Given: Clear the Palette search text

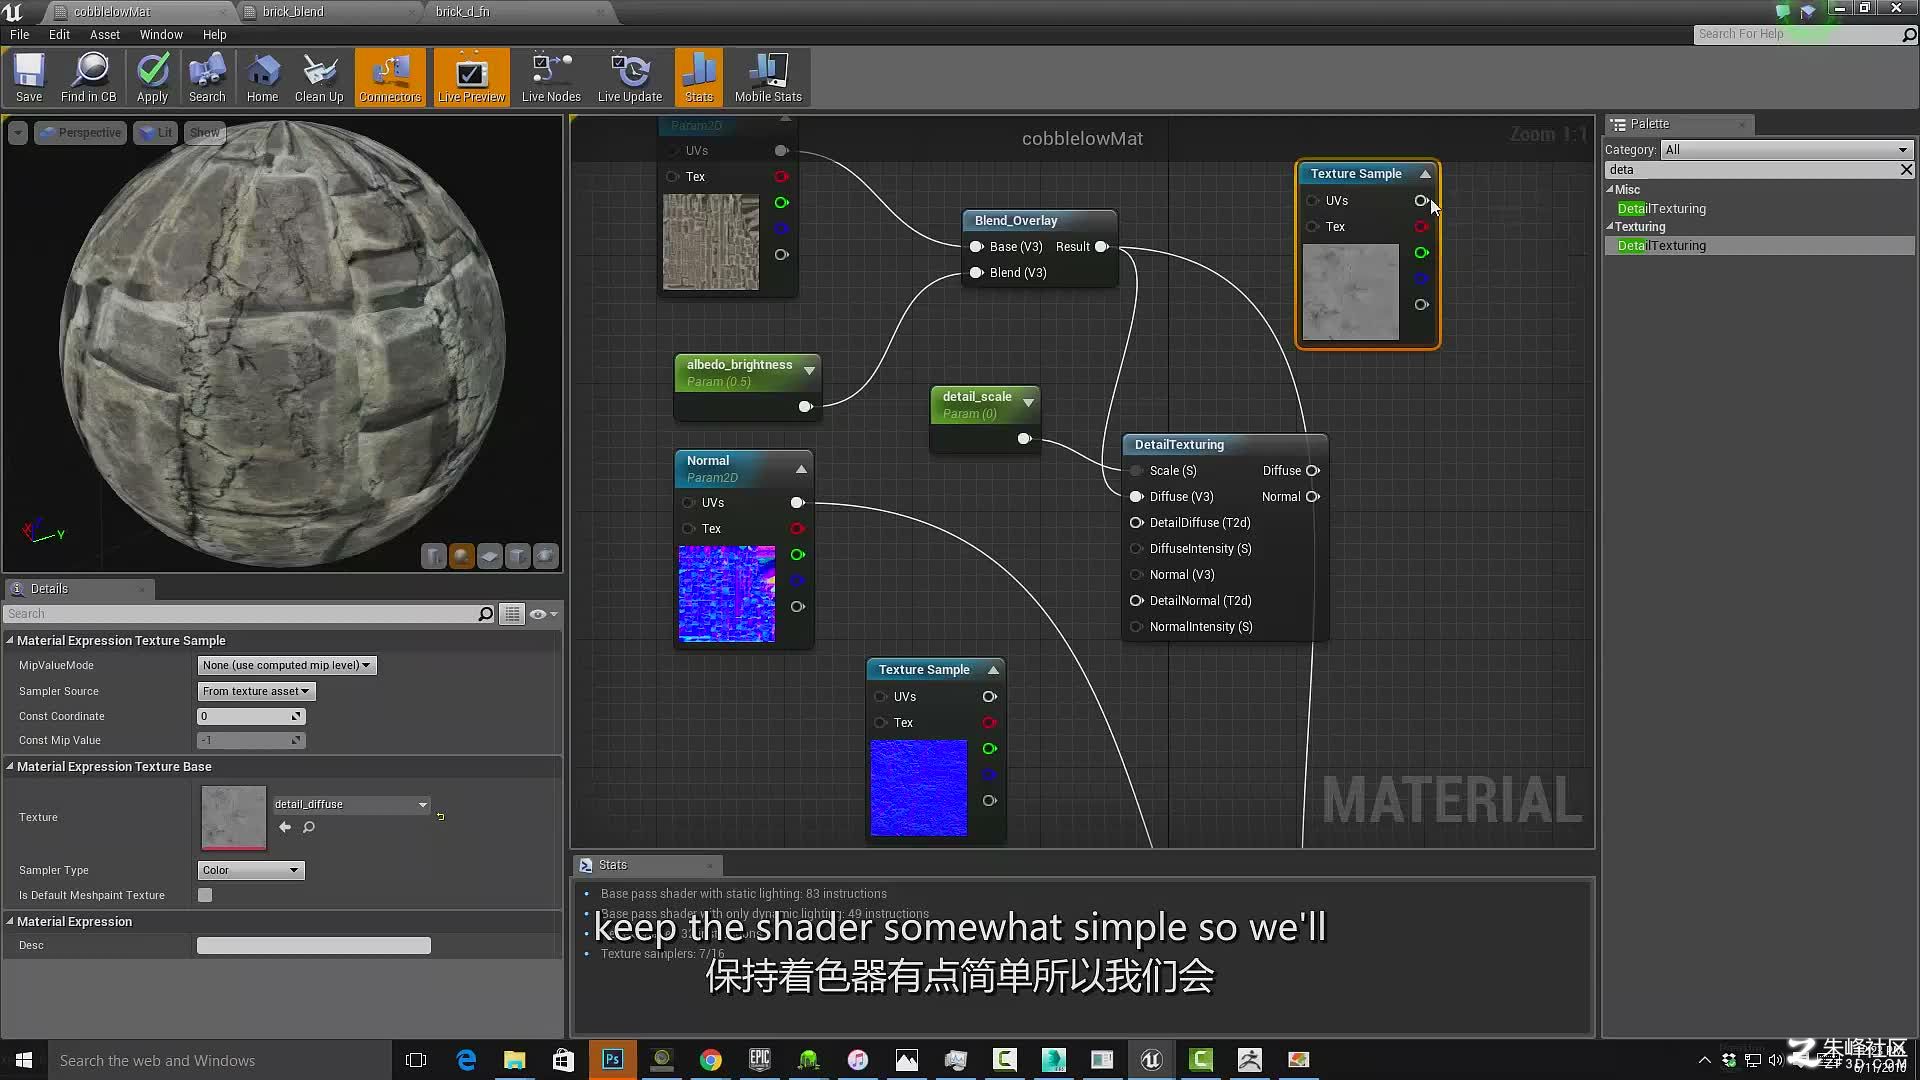Looking at the screenshot, I should (x=1906, y=170).
